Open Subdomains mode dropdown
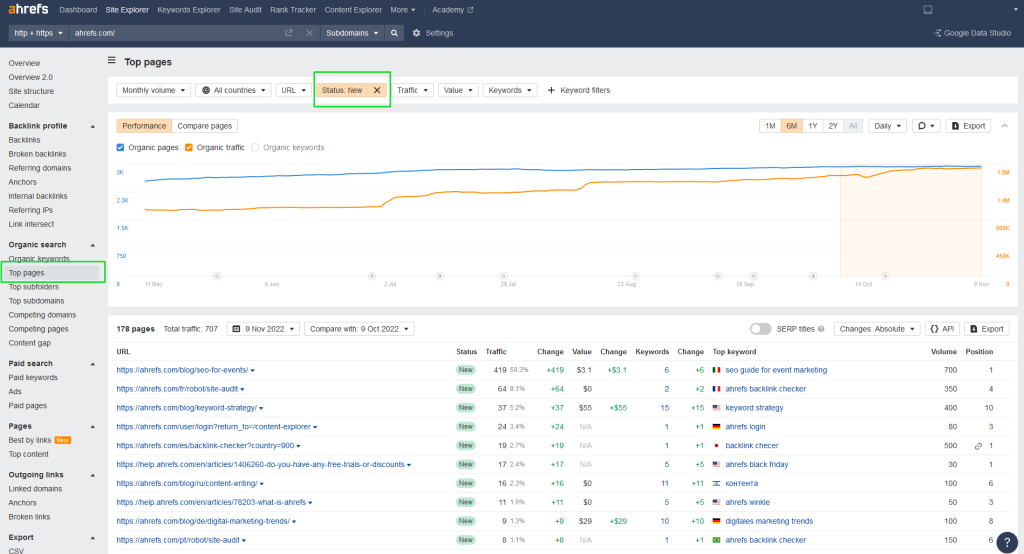The width and height of the screenshot is (1024, 554). 352,33
